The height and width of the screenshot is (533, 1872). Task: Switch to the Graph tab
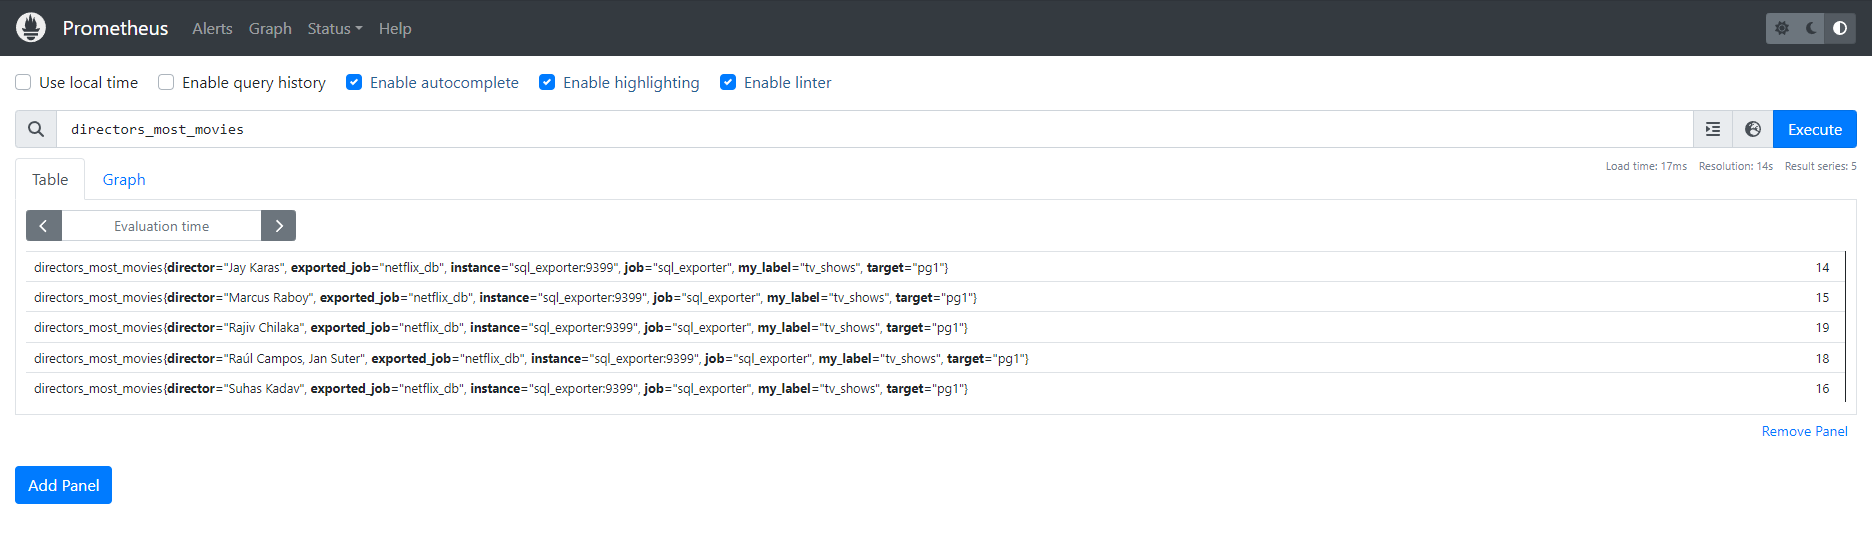point(124,179)
